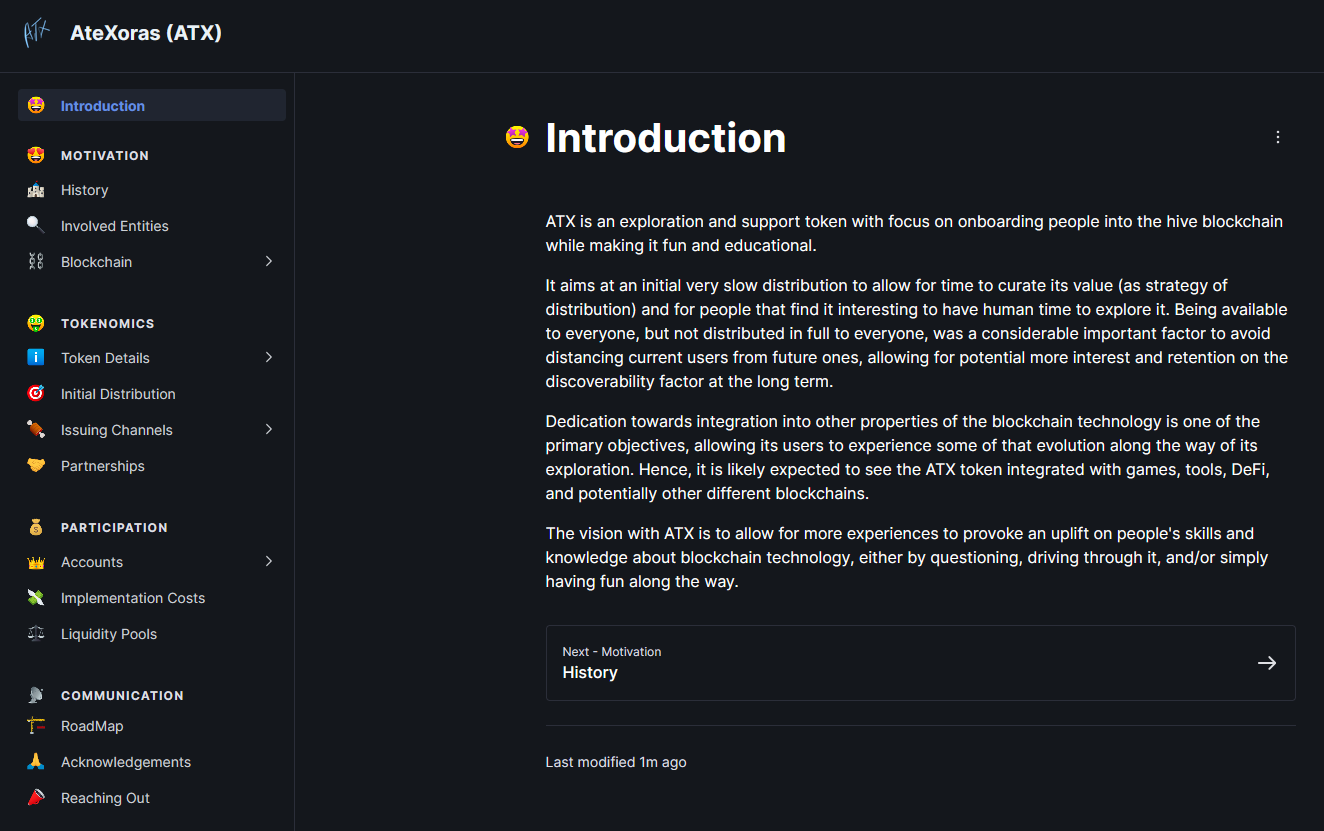
Task: Select Introduction in the sidebar
Action: (x=152, y=105)
